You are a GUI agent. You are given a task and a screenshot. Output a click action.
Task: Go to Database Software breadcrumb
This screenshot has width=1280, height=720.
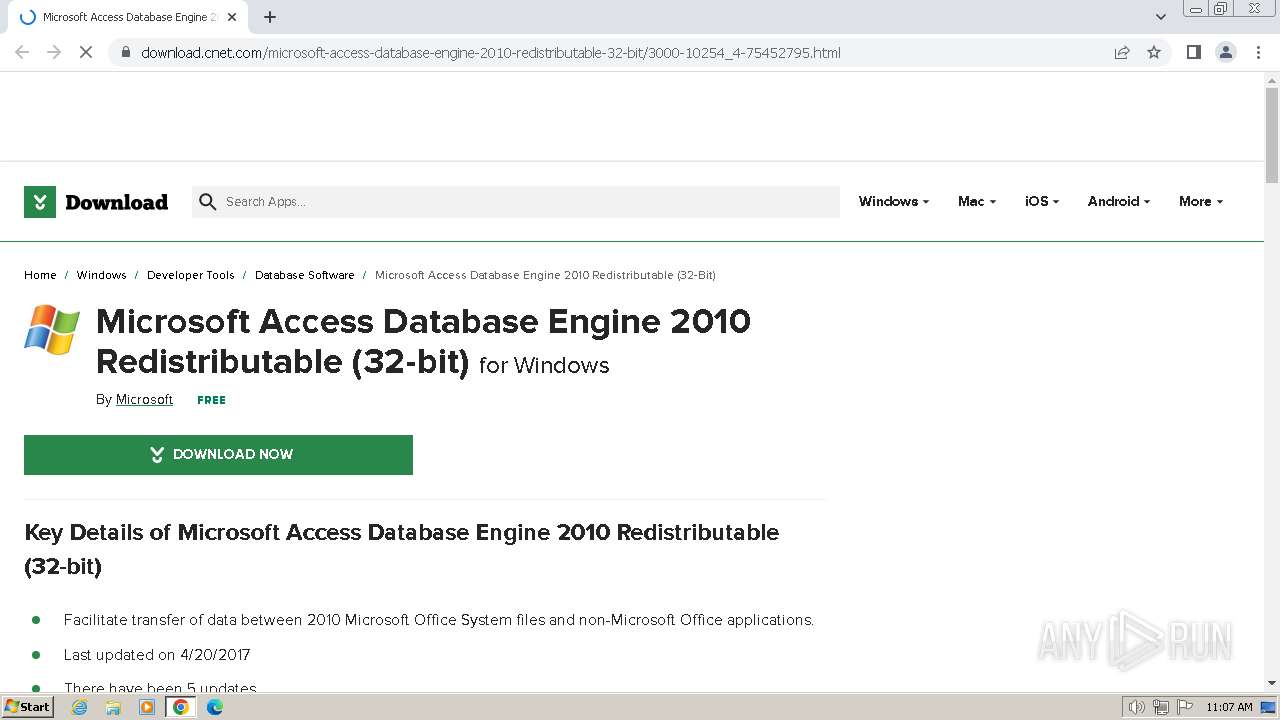[304, 275]
